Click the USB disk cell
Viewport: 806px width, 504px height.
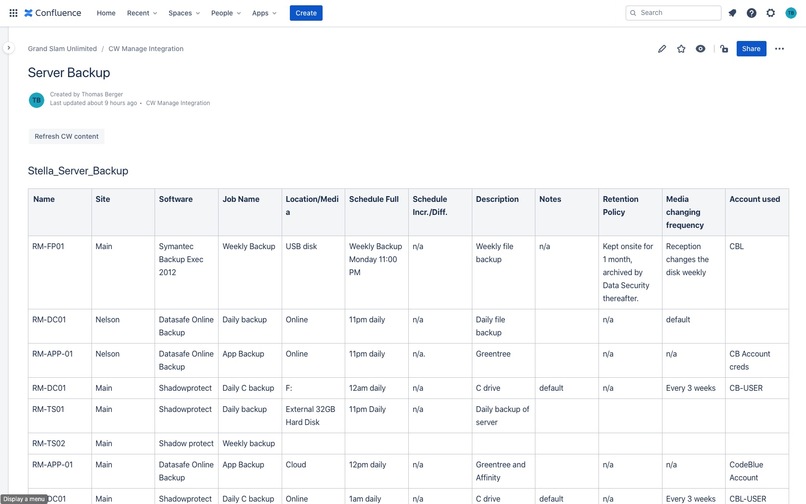tap(314, 273)
